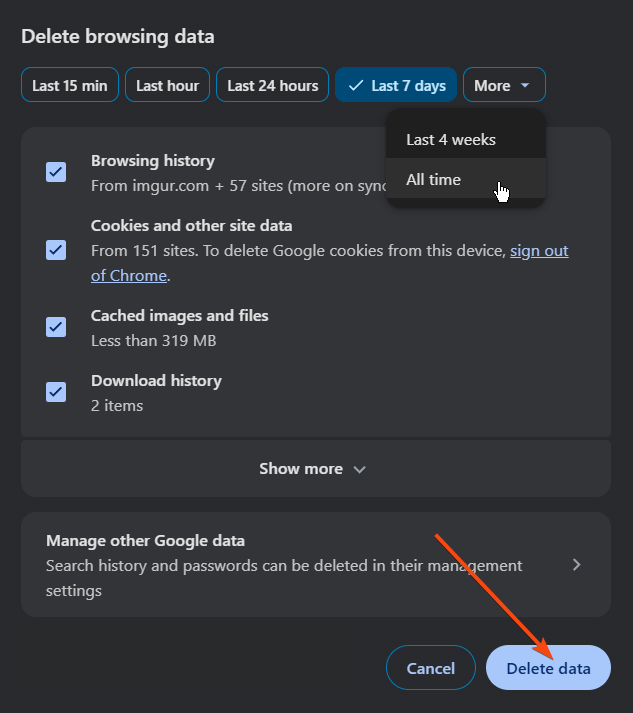This screenshot has height=713, width=633.
Task: Switch to the Last hour time range
Action: pyautogui.click(x=167, y=86)
